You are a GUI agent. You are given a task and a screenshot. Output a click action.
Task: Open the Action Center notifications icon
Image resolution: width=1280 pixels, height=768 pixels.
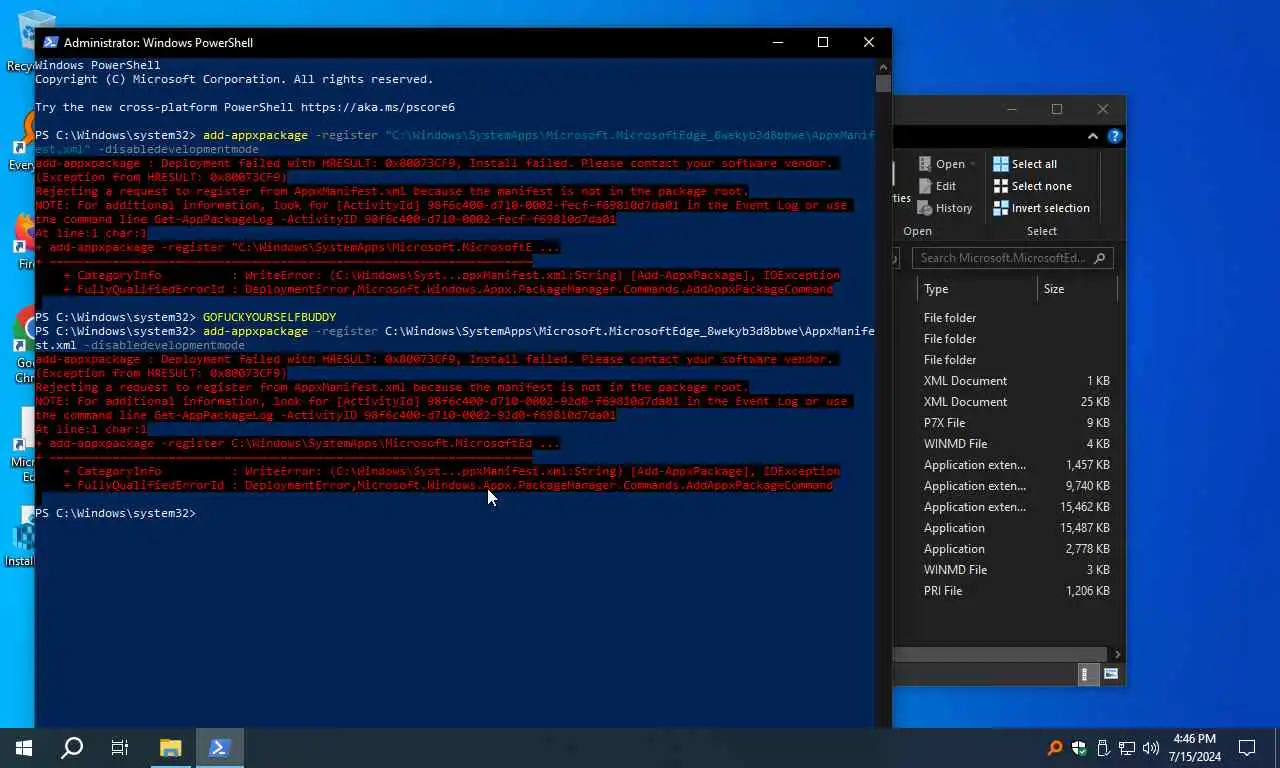(x=1247, y=747)
